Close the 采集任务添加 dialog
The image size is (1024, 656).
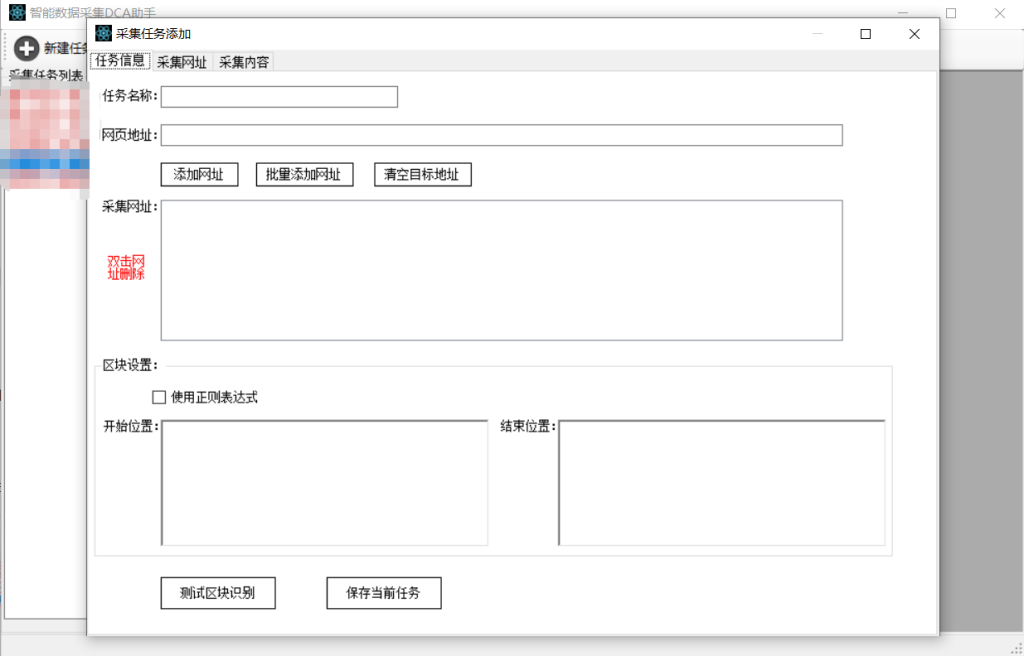pos(913,33)
